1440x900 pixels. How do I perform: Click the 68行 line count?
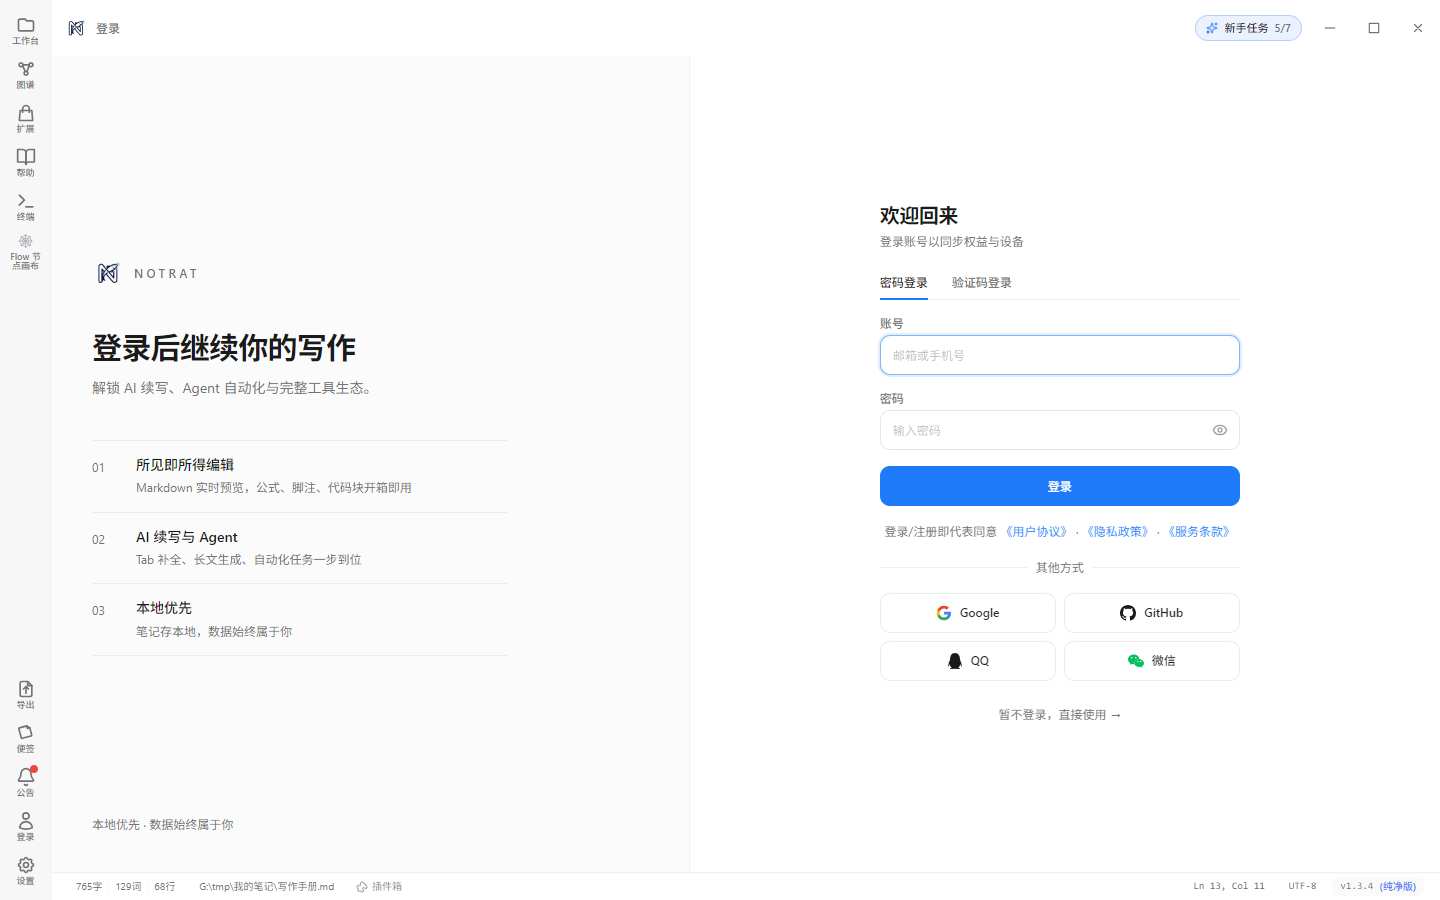165,886
